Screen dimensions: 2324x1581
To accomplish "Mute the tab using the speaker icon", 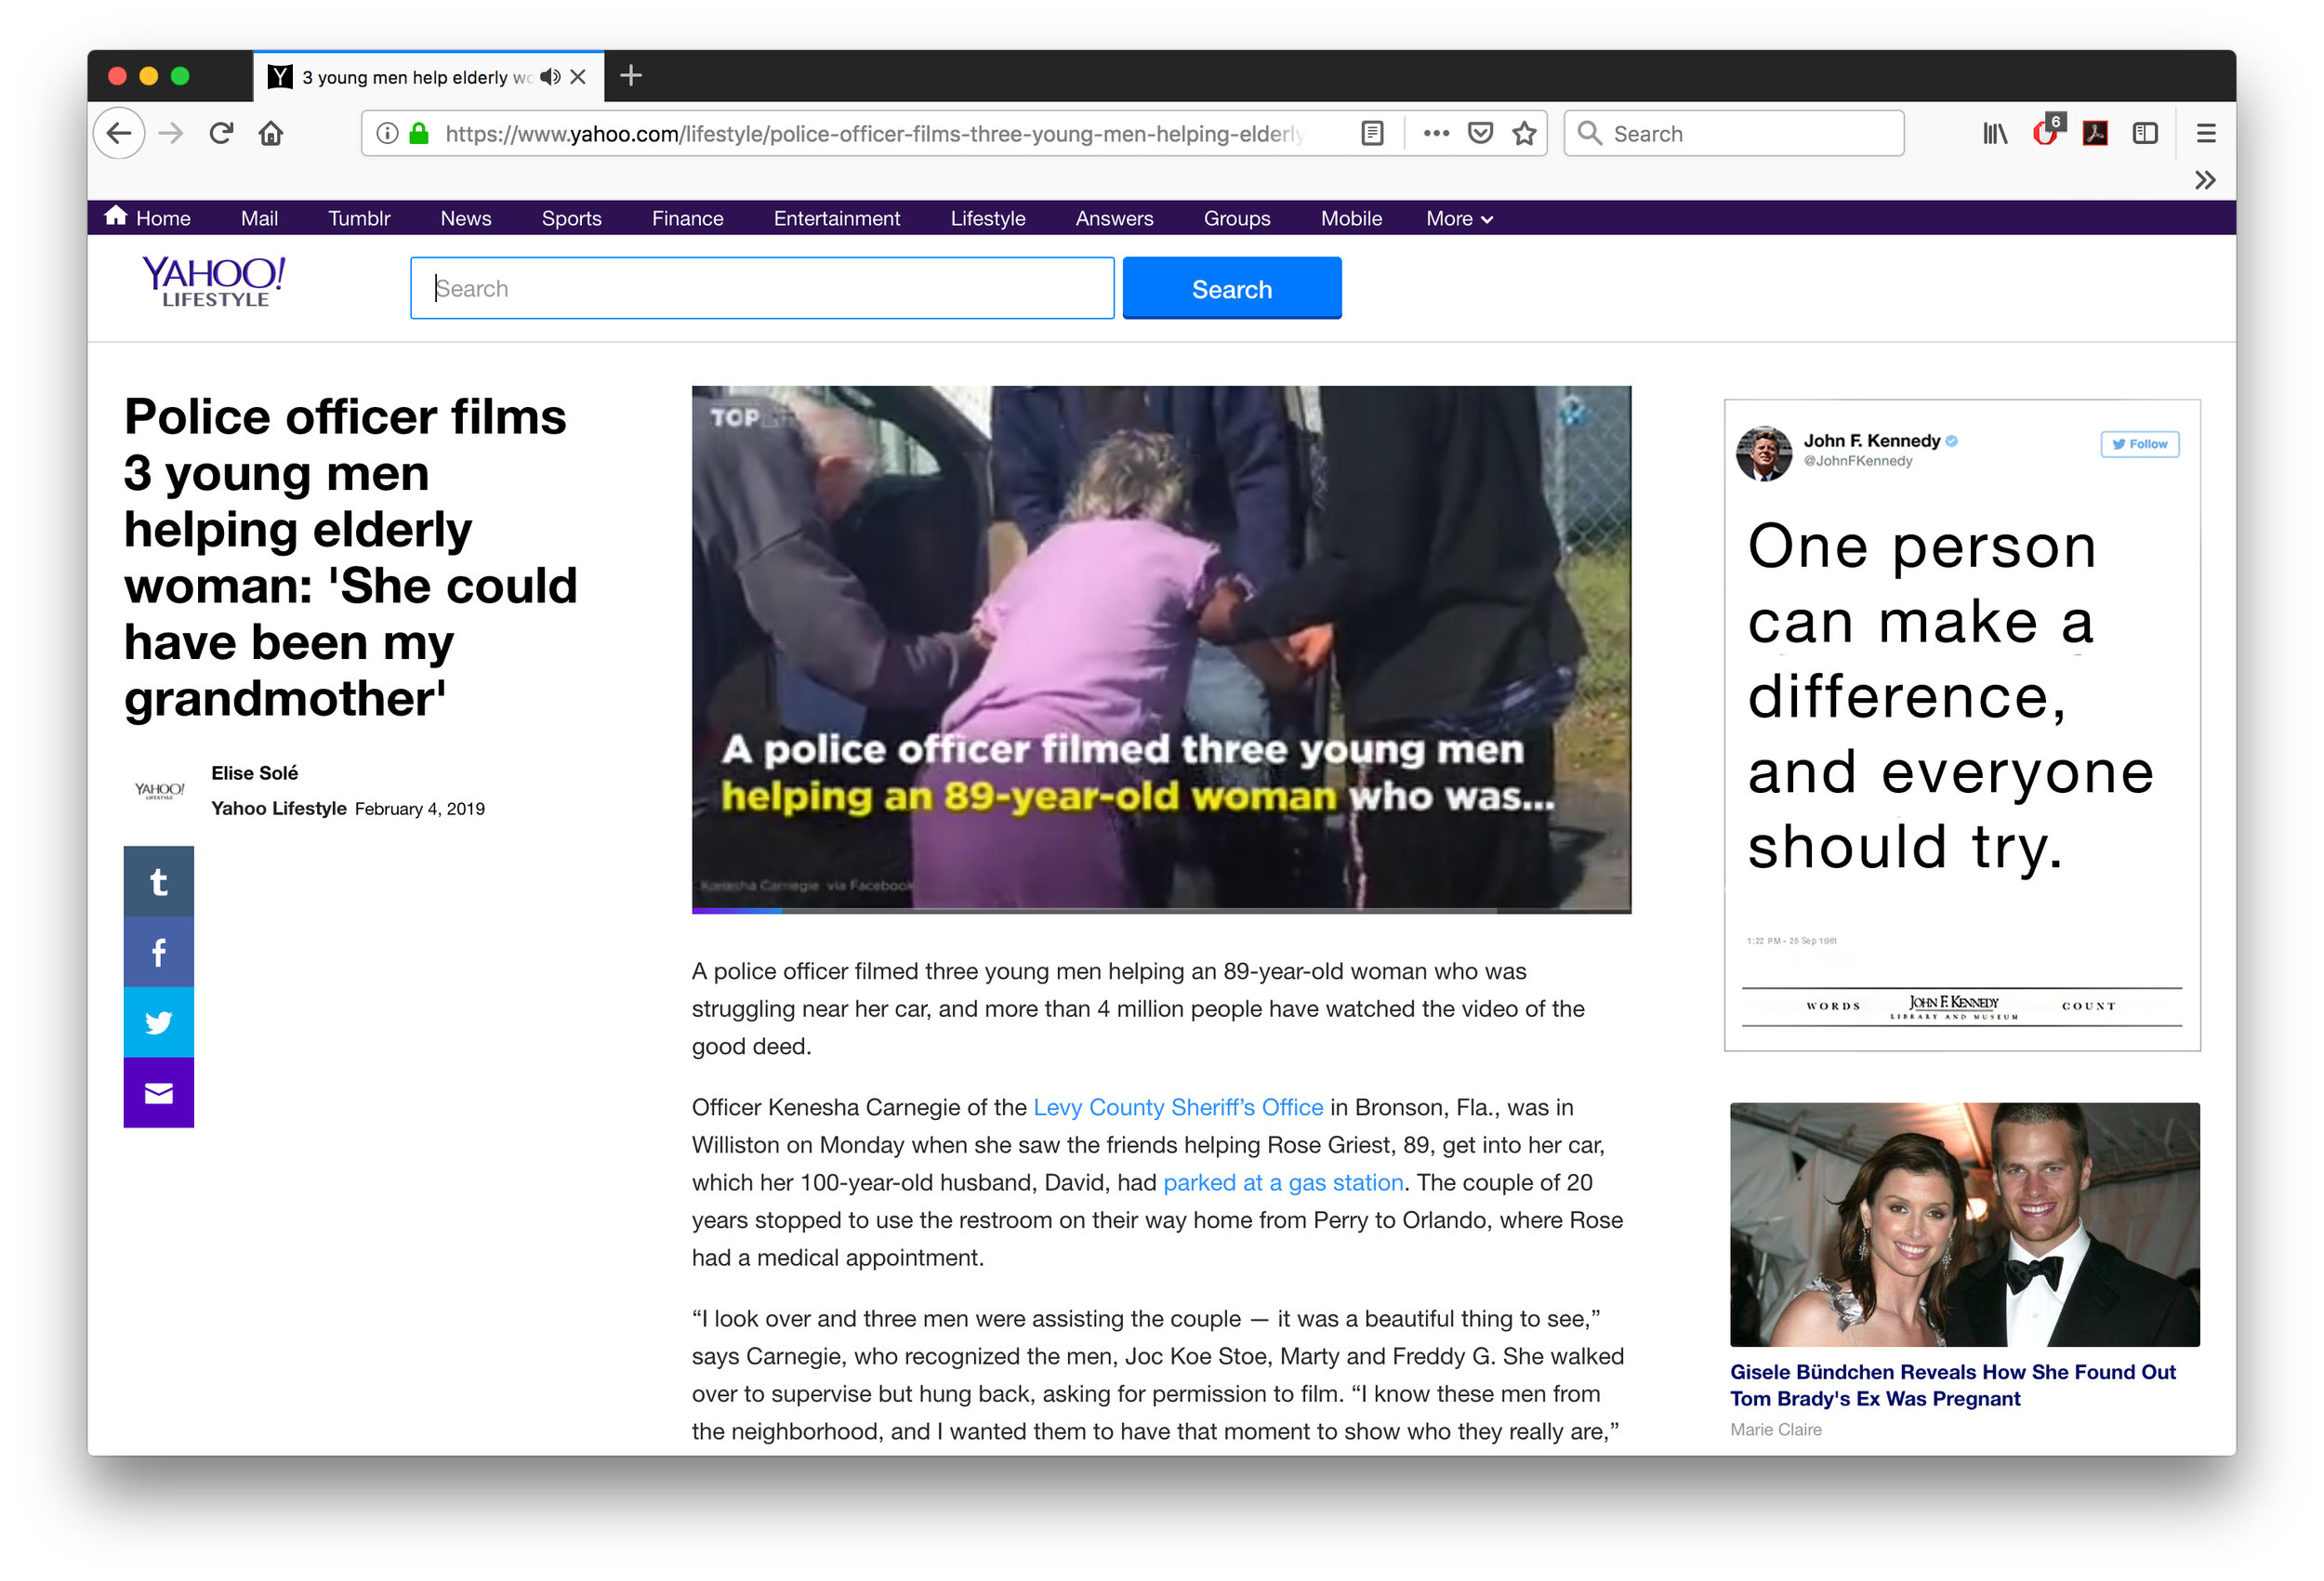I will [550, 77].
